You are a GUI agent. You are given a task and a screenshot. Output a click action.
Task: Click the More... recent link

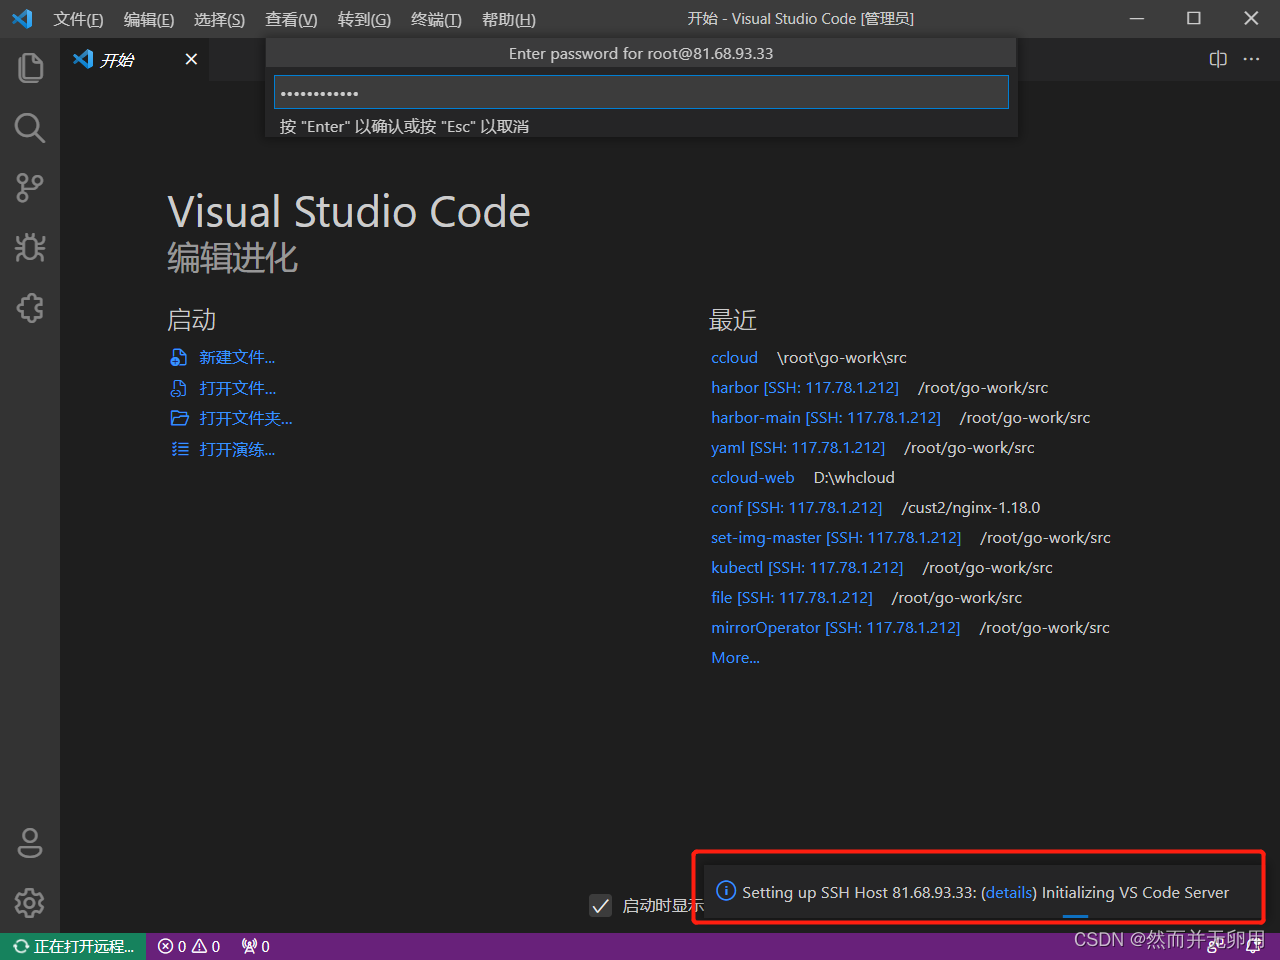735,658
